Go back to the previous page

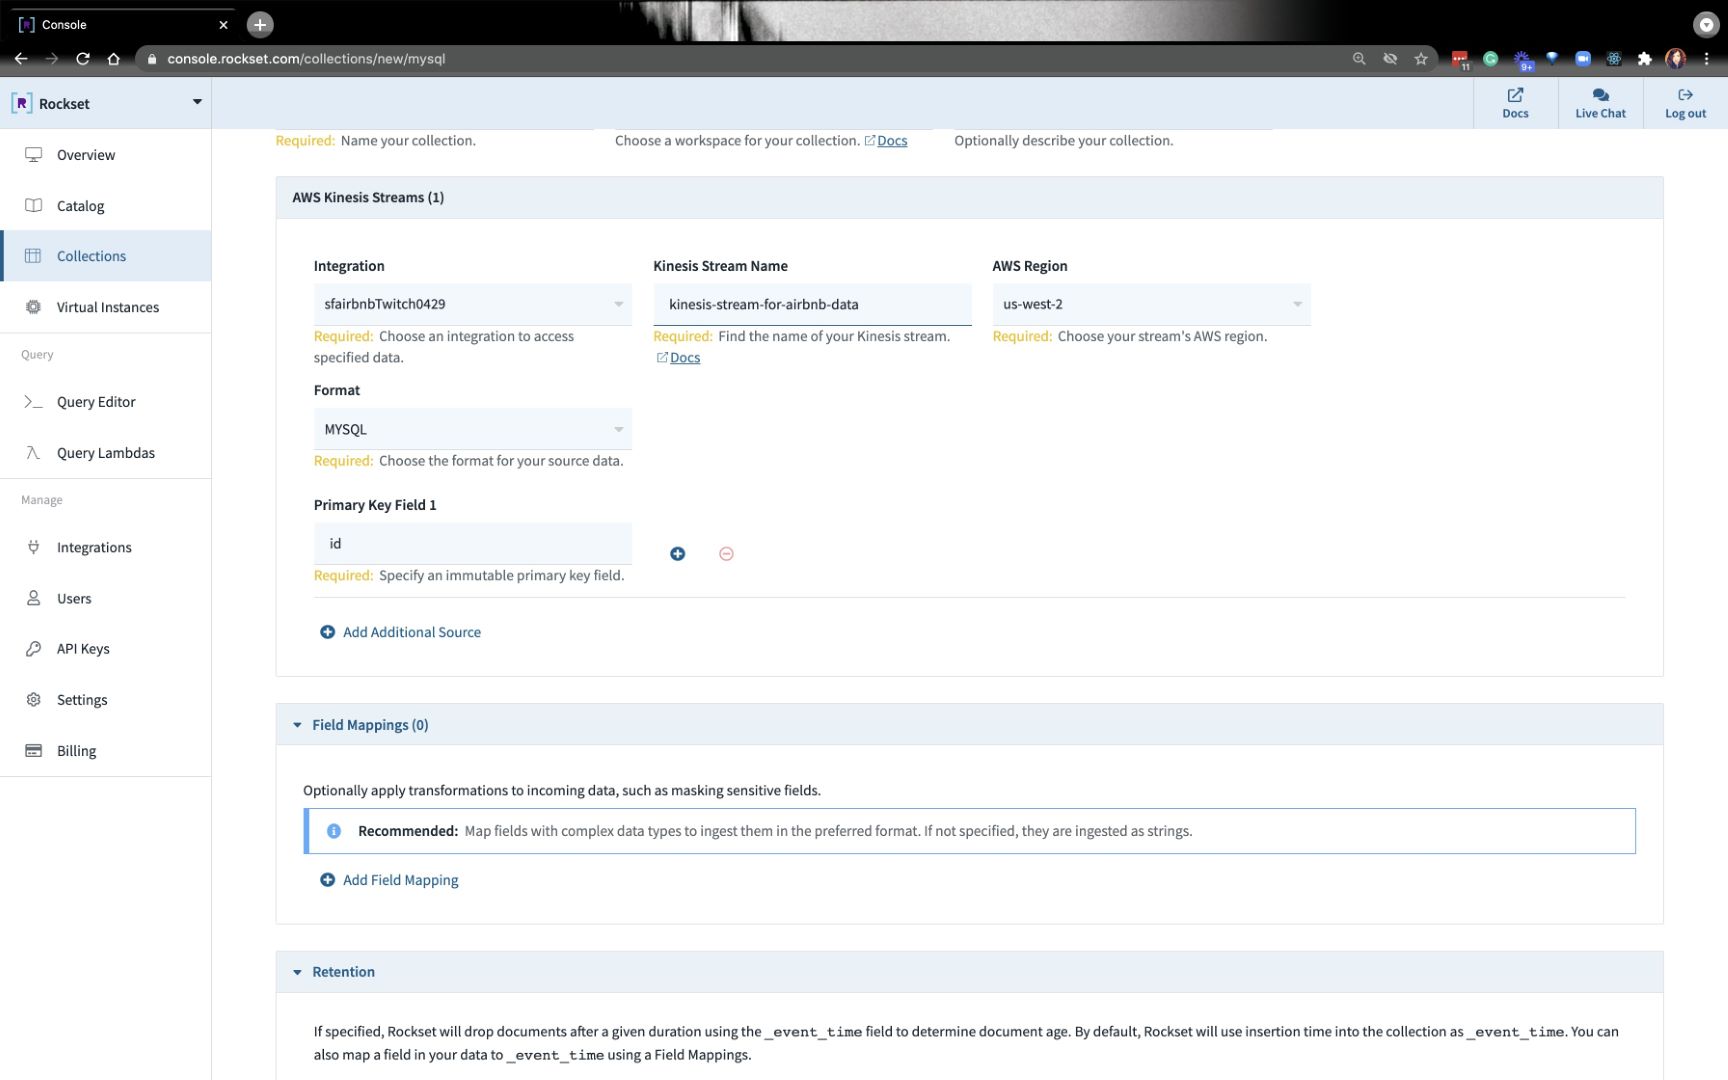(21, 59)
